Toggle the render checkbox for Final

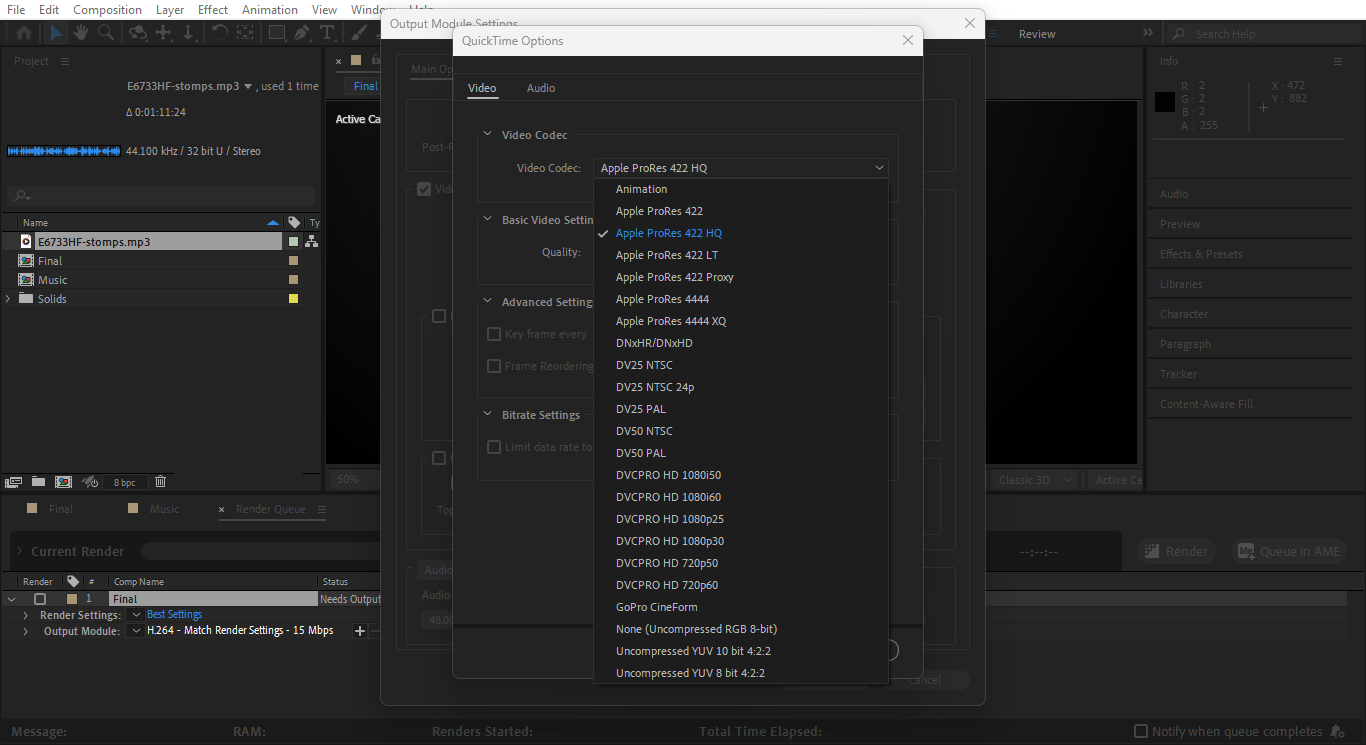coord(40,599)
